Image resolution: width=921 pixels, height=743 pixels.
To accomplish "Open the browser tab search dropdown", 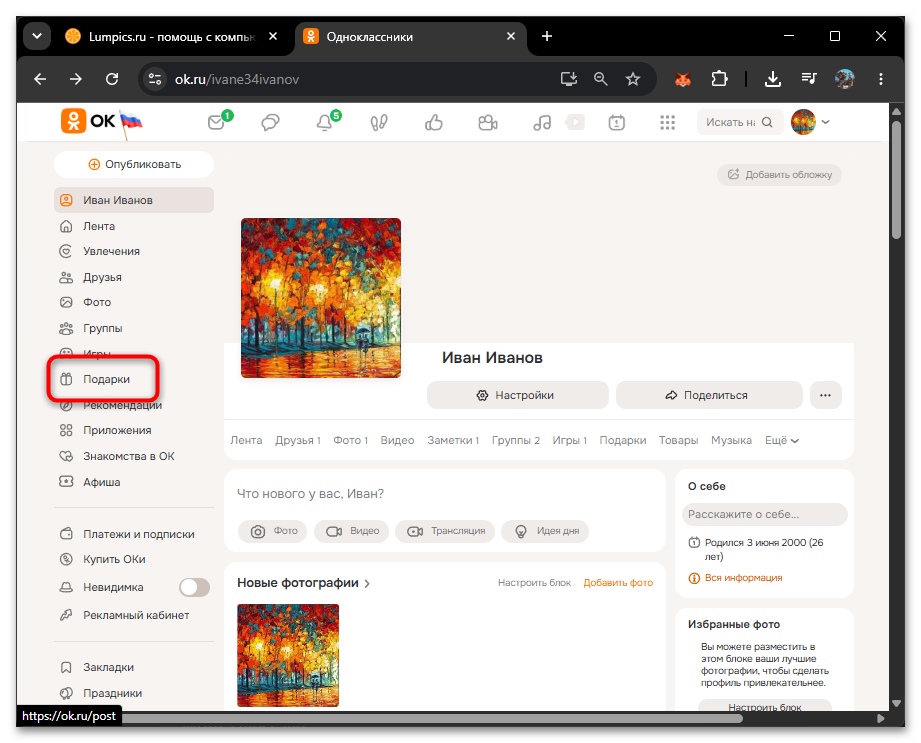I will pyautogui.click(x=36, y=36).
